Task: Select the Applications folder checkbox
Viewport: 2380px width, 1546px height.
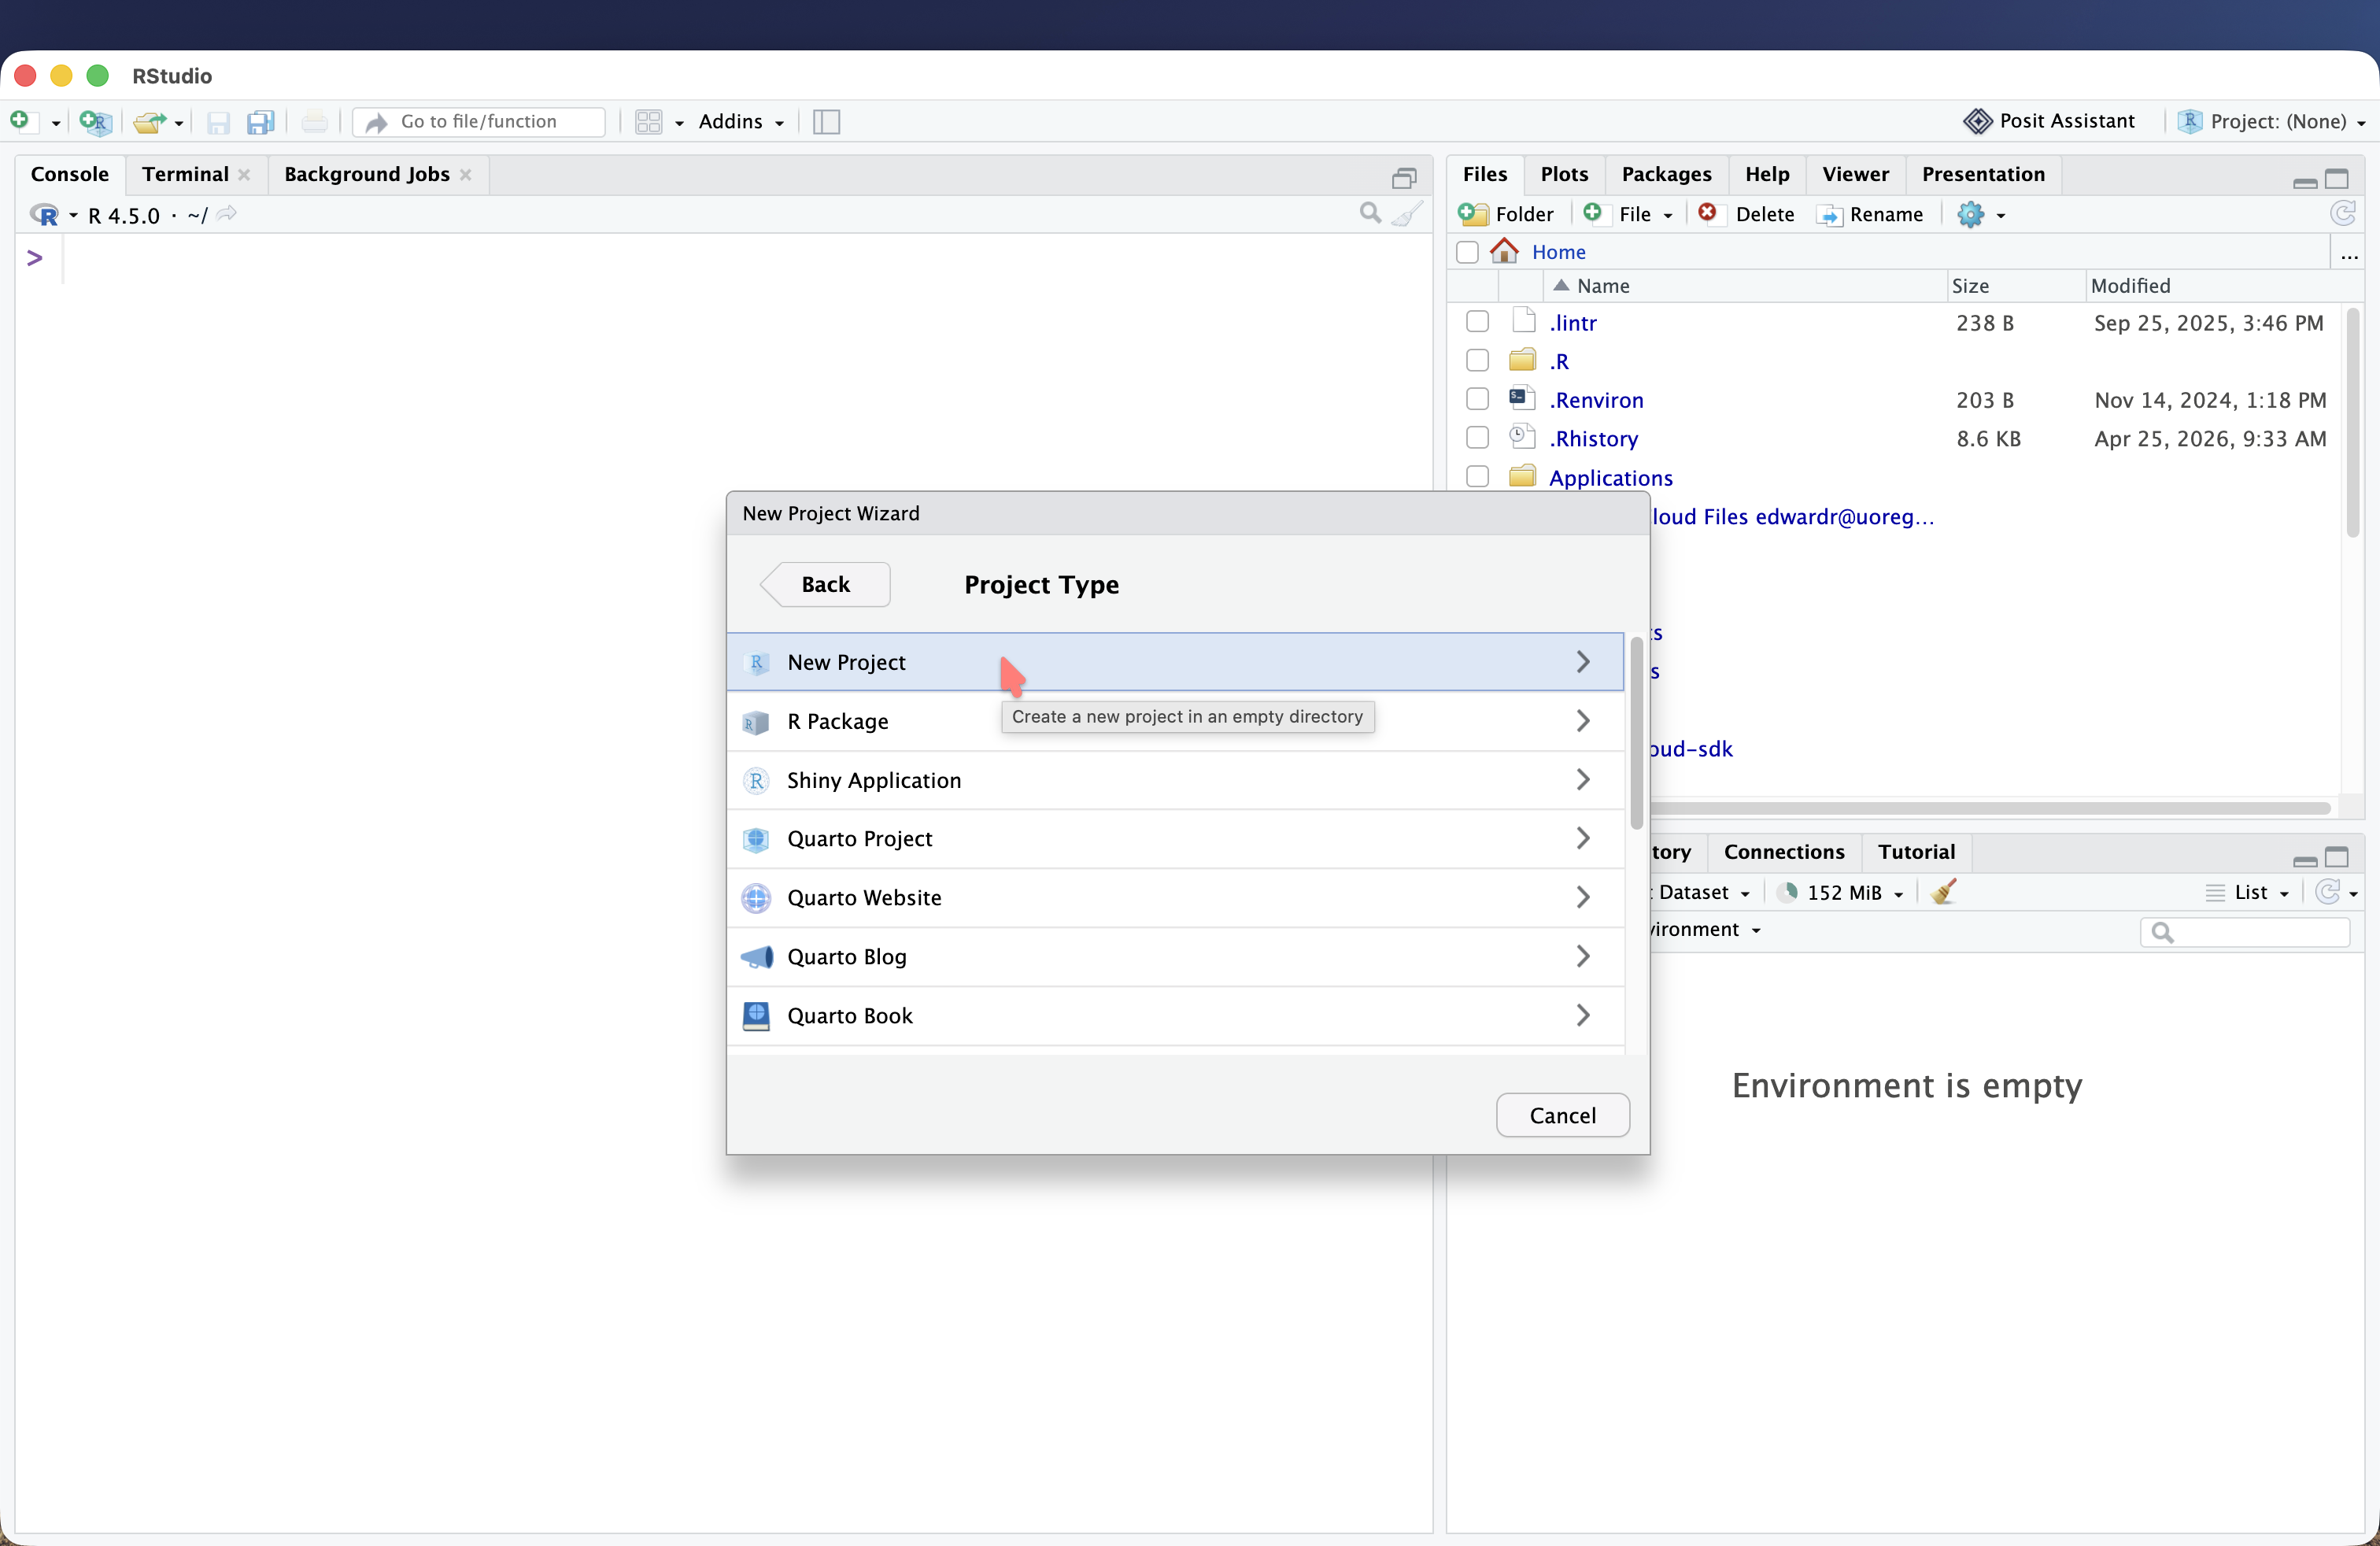Action: [x=1477, y=477]
